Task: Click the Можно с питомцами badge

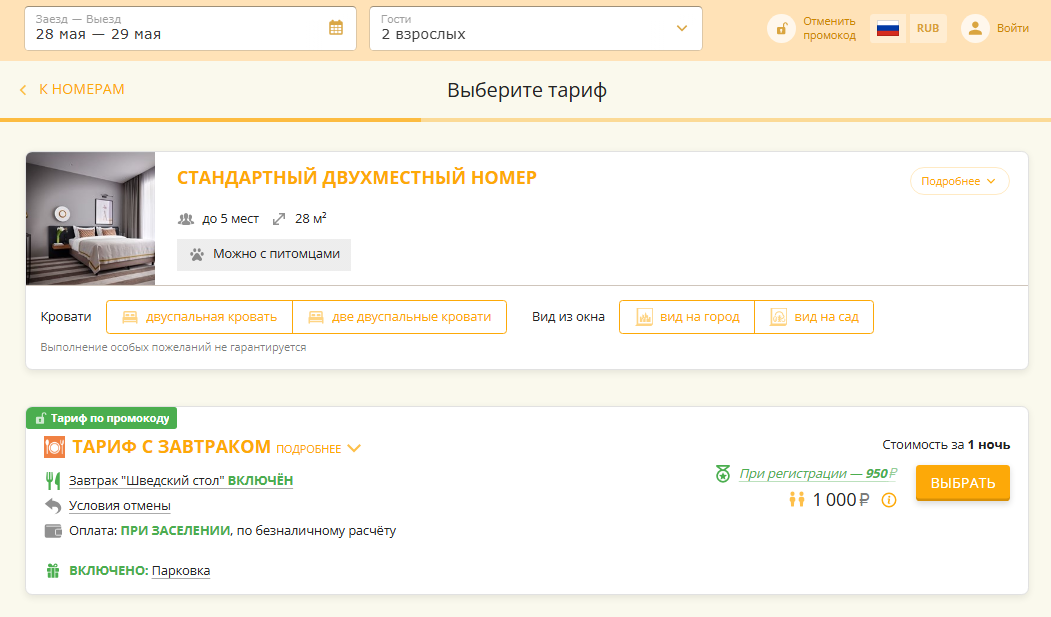Action: coord(264,255)
